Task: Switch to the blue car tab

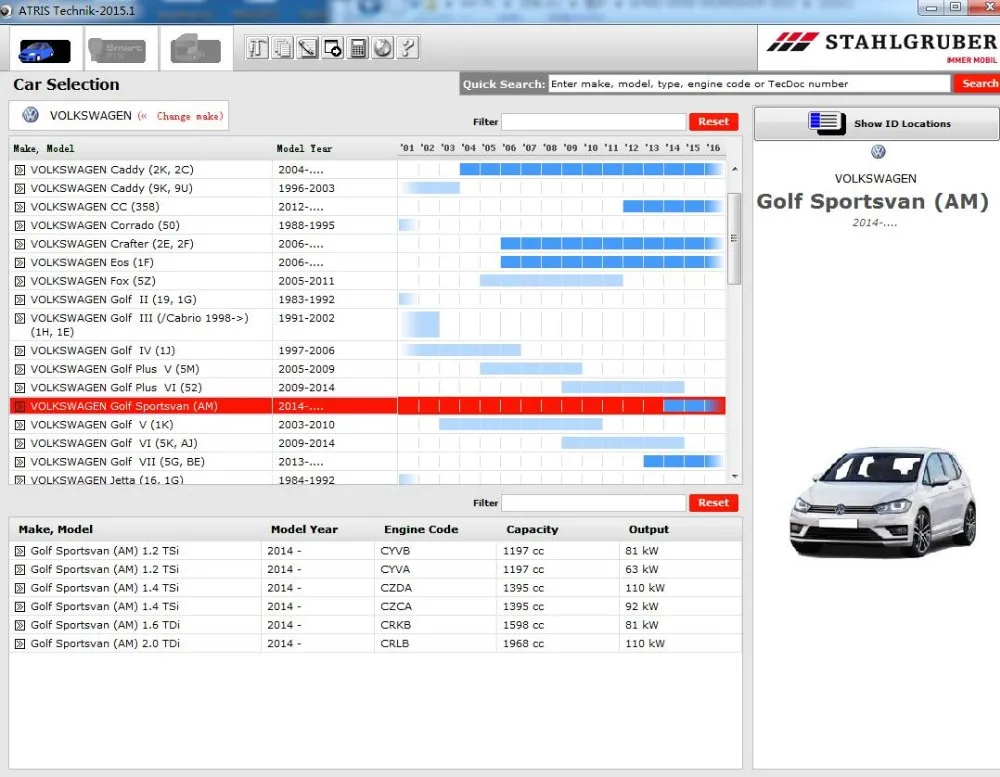Action: click(45, 51)
